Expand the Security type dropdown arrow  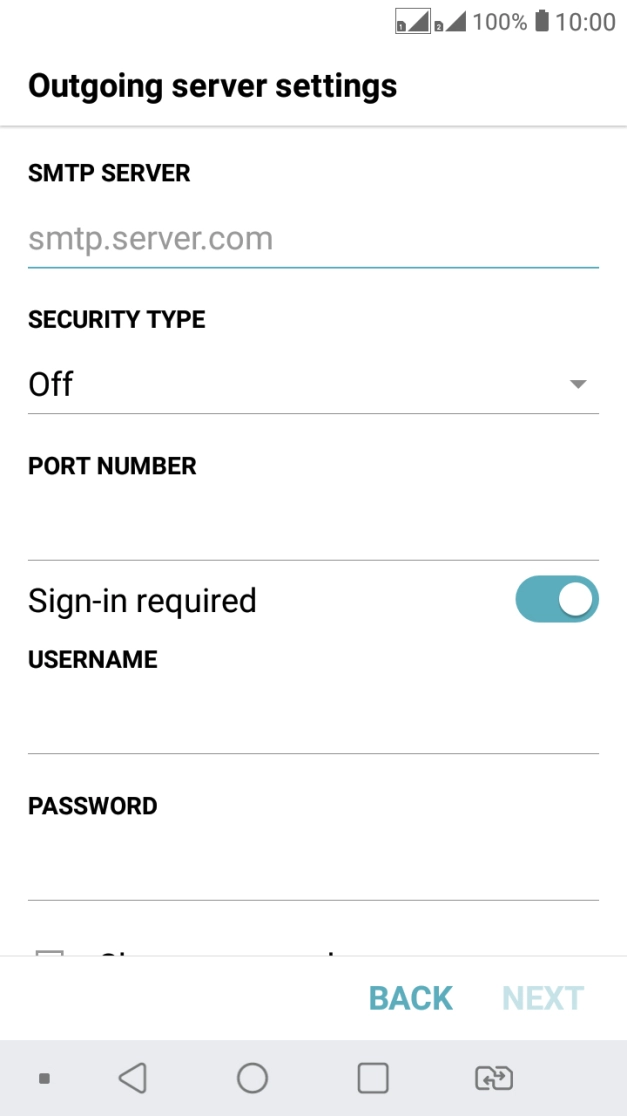tap(577, 384)
